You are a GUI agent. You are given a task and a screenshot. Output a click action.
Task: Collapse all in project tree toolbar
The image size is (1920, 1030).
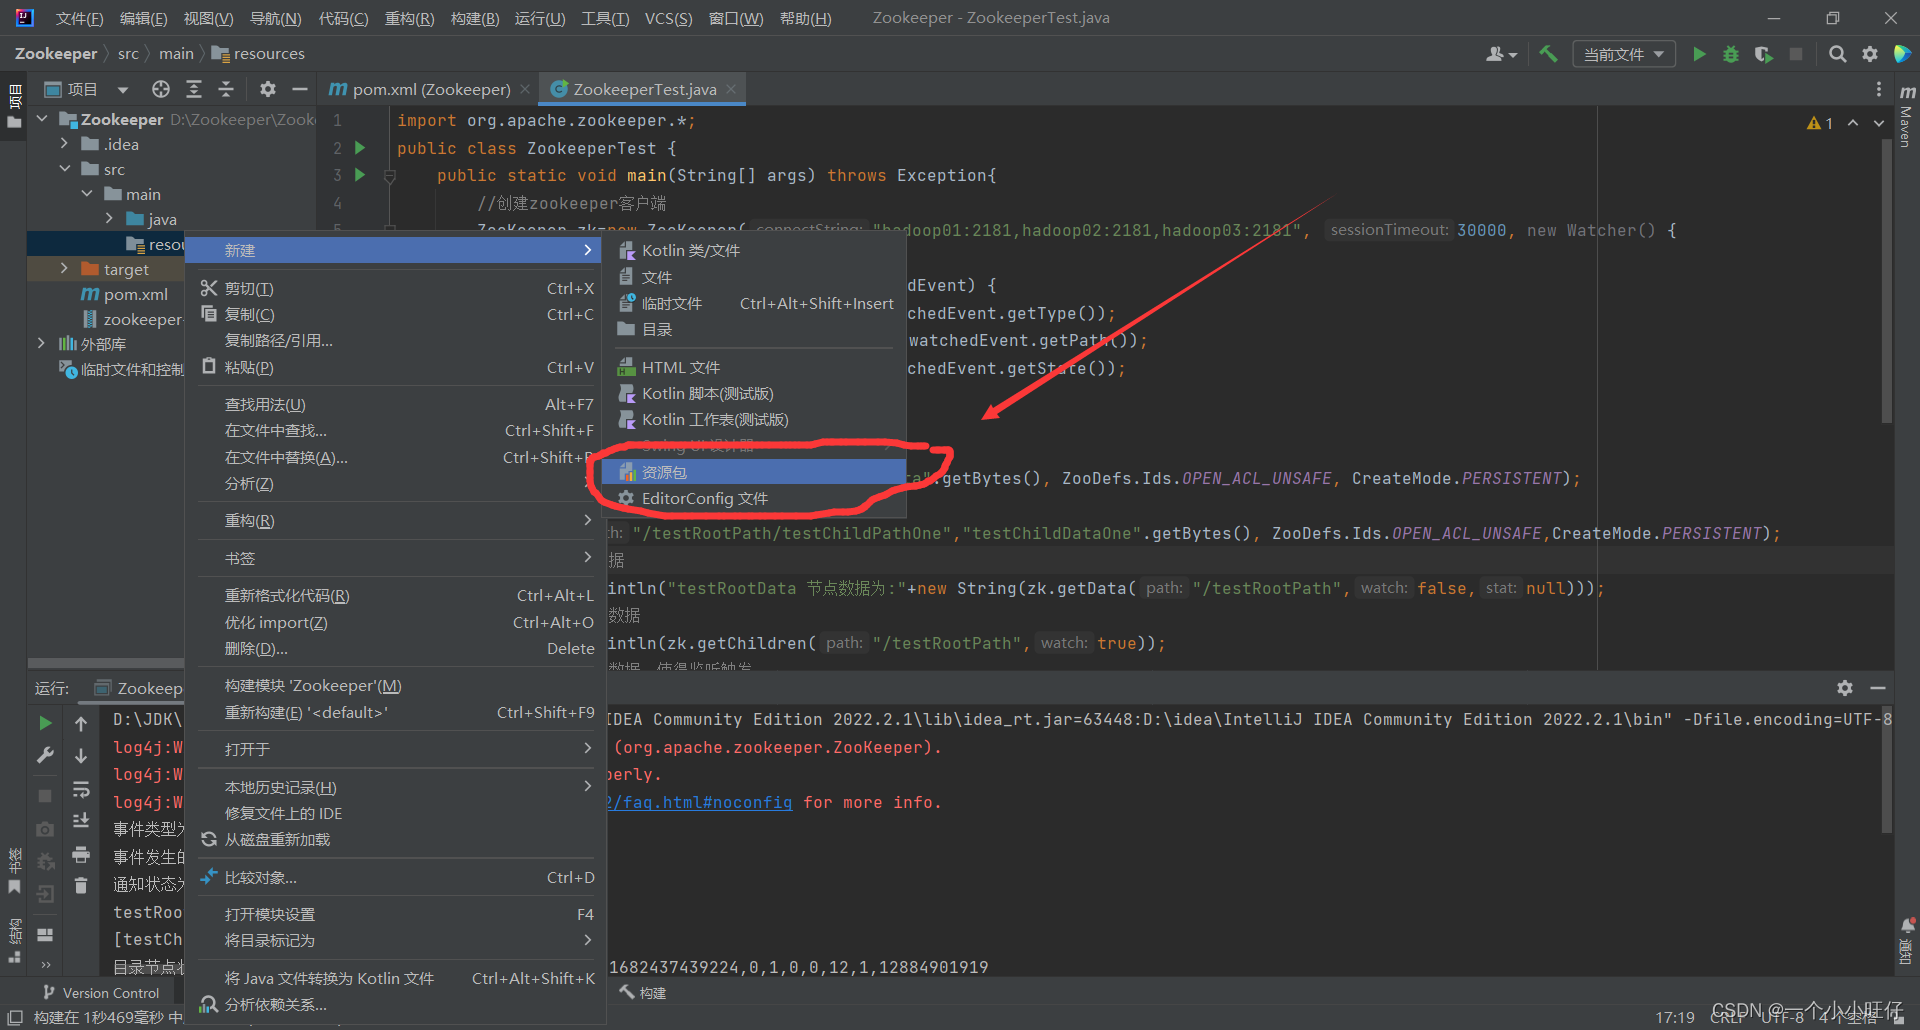point(226,89)
